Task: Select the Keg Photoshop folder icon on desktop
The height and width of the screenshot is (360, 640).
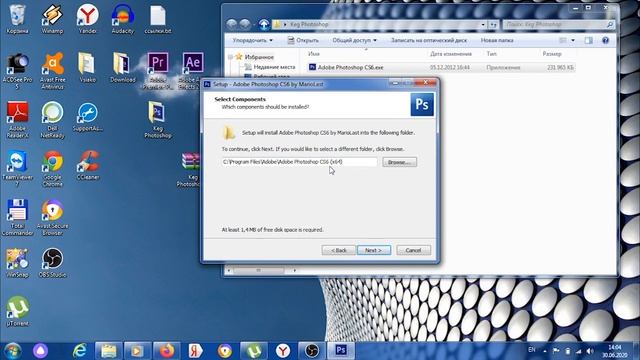Action: [x=158, y=120]
